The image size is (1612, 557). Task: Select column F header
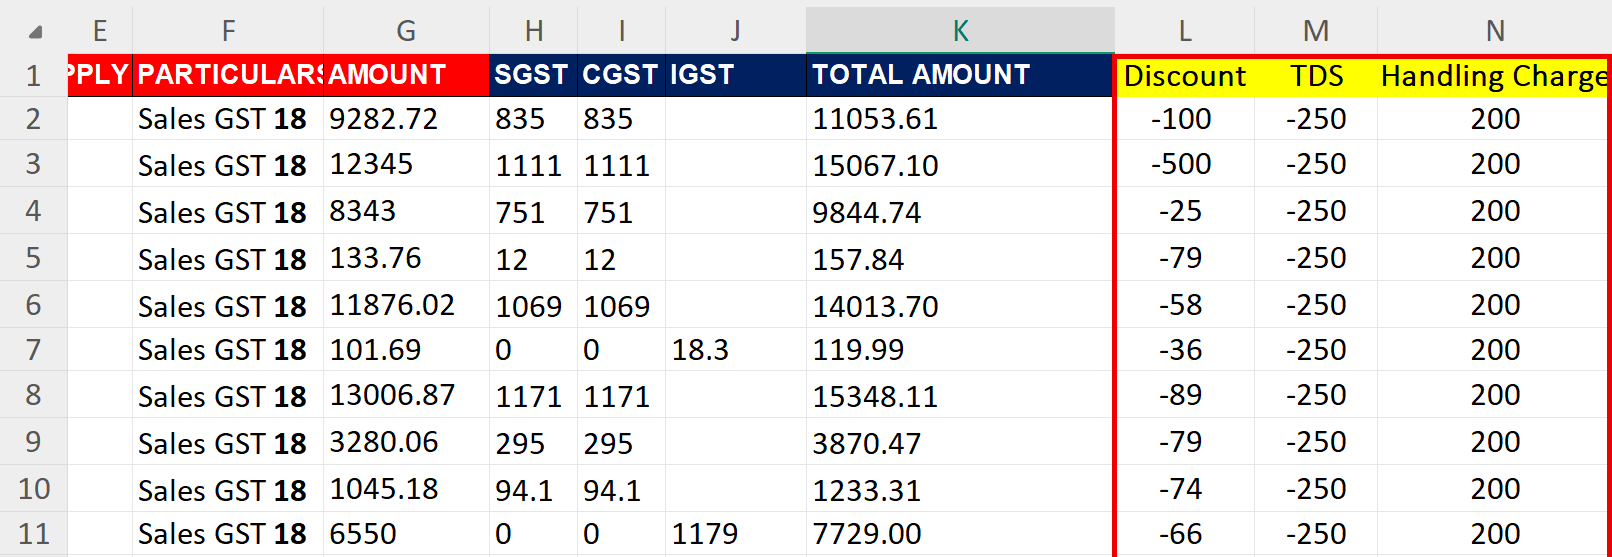tap(228, 30)
